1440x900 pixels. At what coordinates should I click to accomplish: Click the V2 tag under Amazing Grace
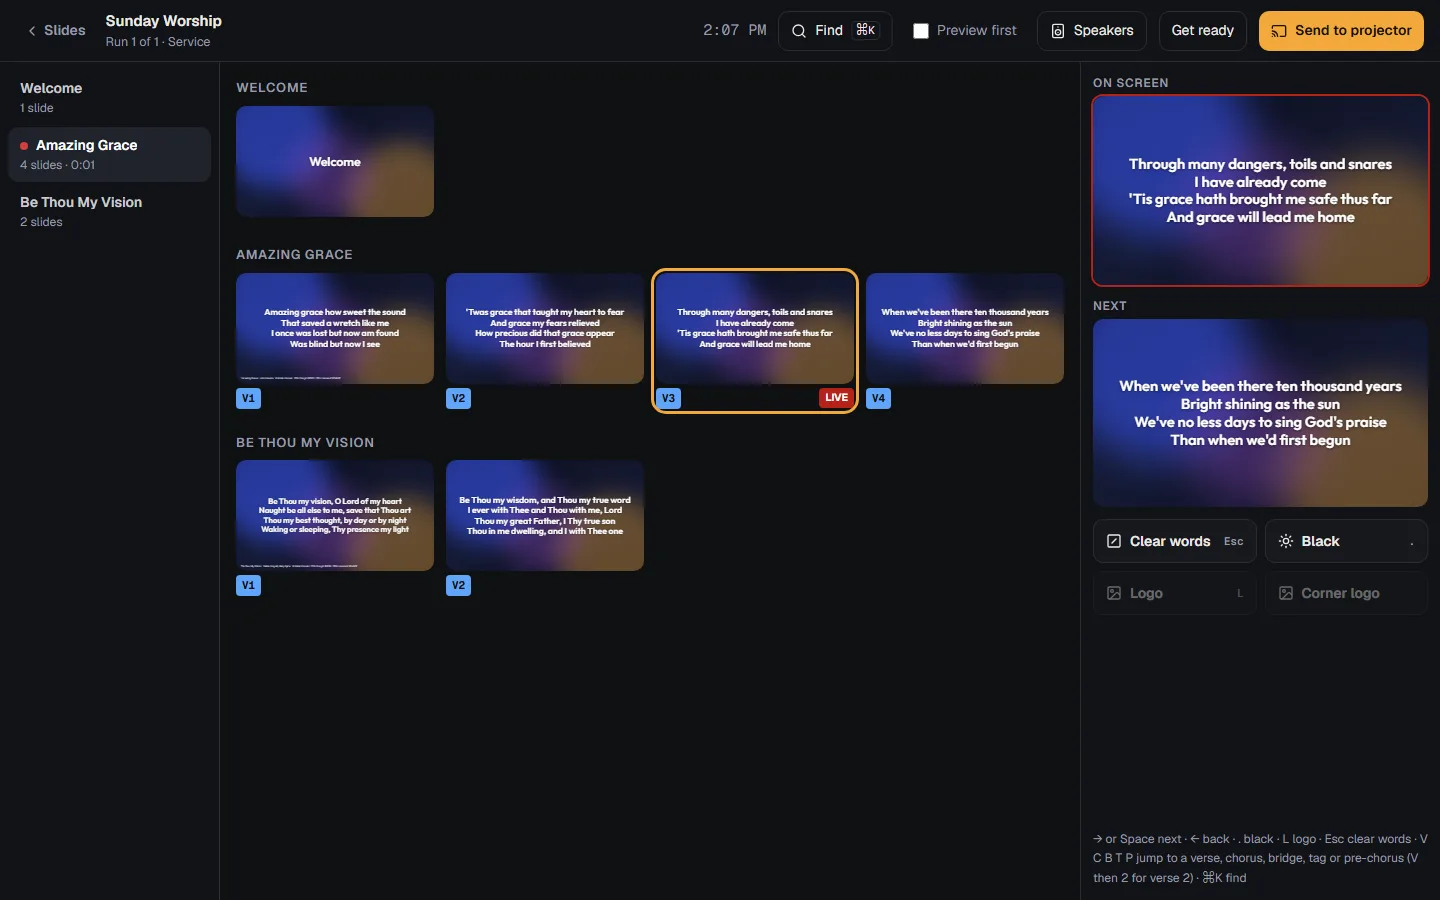pos(459,398)
